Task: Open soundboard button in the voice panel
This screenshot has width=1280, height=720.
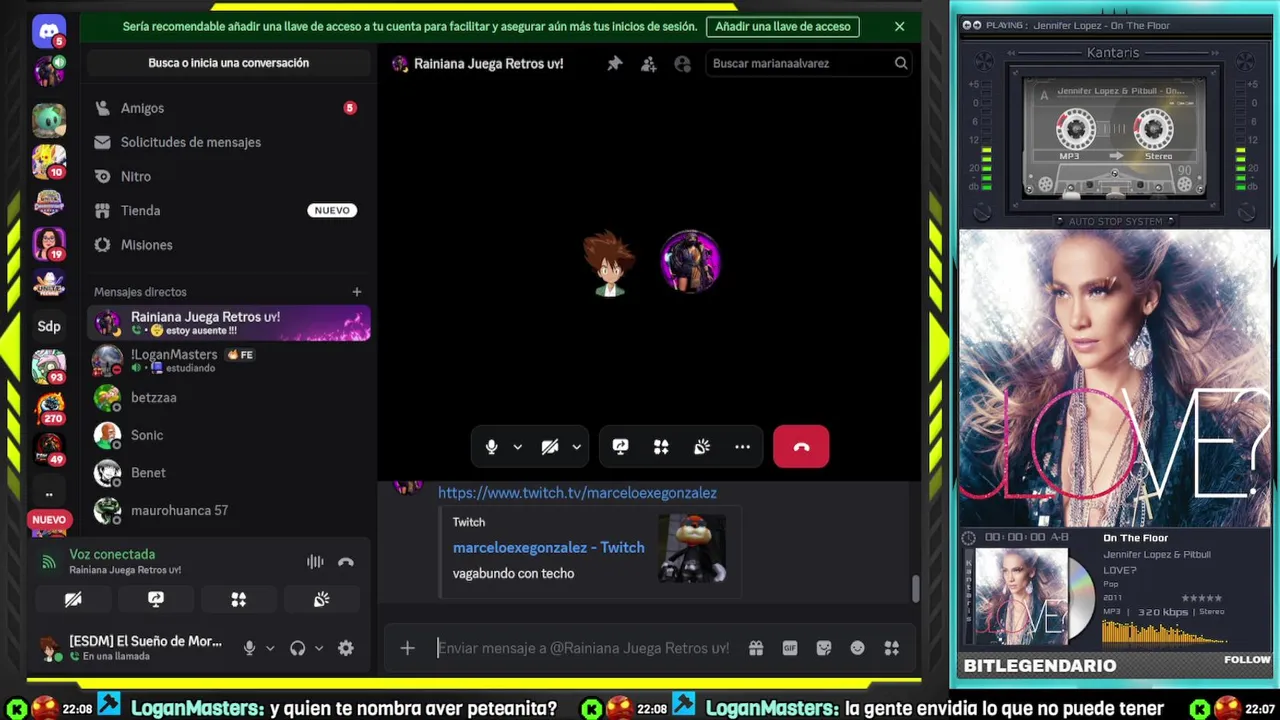Action: click(x=321, y=599)
